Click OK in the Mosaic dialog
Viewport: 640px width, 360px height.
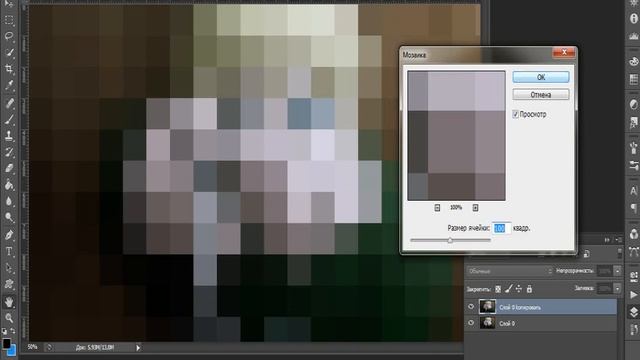(541, 77)
